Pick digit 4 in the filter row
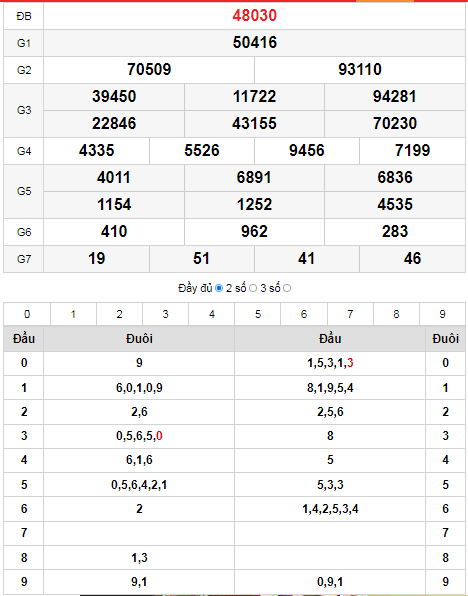468x596 pixels. tap(211, 314)
